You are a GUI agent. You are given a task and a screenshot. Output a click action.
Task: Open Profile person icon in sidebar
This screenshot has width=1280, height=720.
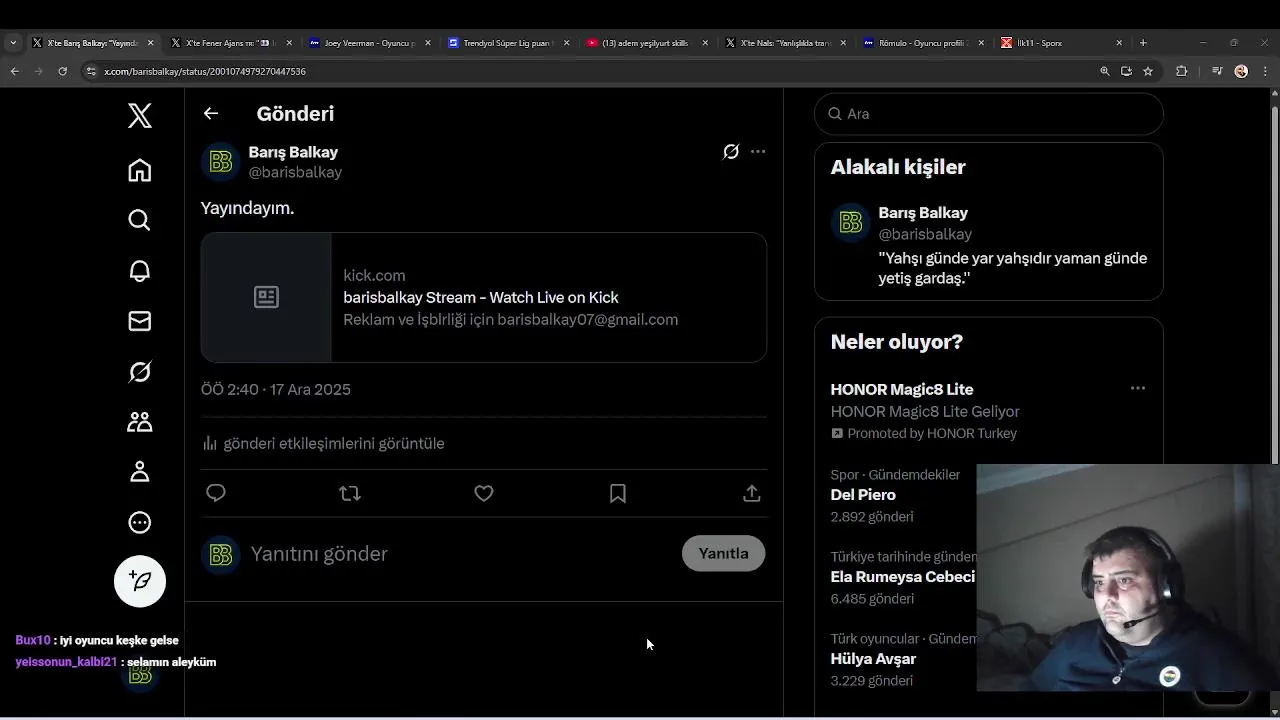[140, 472]
